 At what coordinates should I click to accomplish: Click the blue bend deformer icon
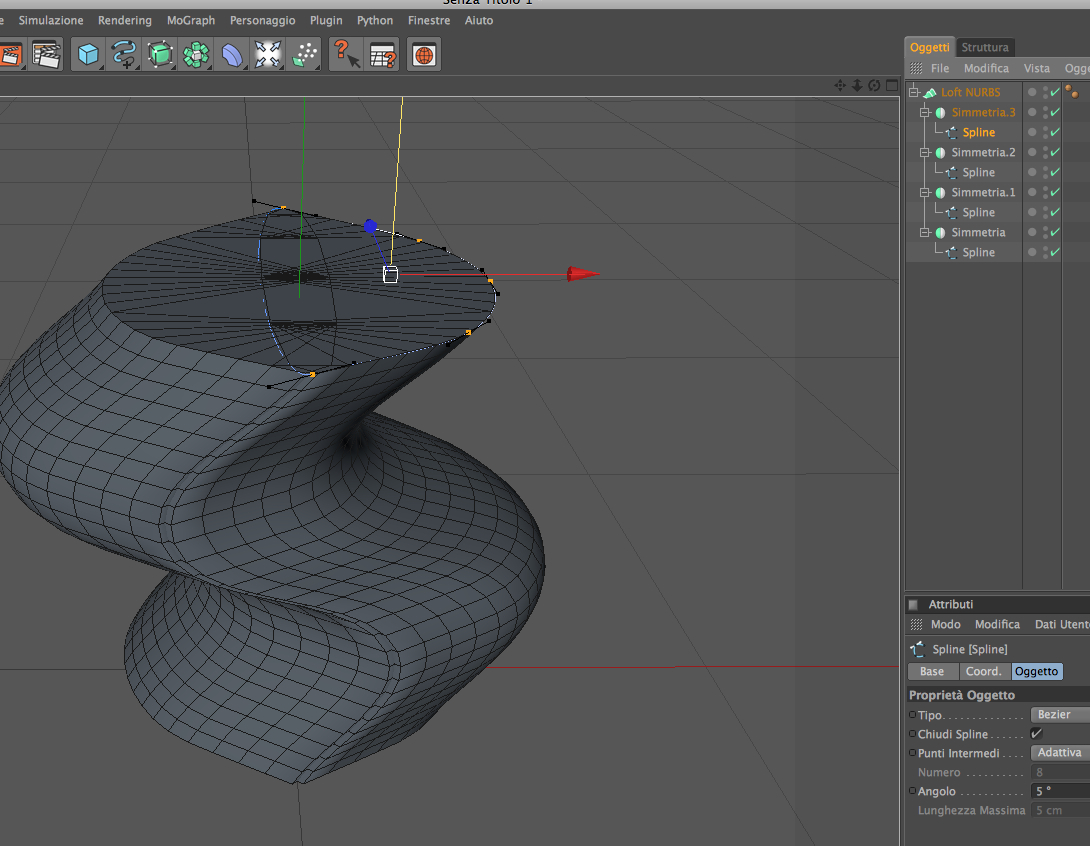232,54
